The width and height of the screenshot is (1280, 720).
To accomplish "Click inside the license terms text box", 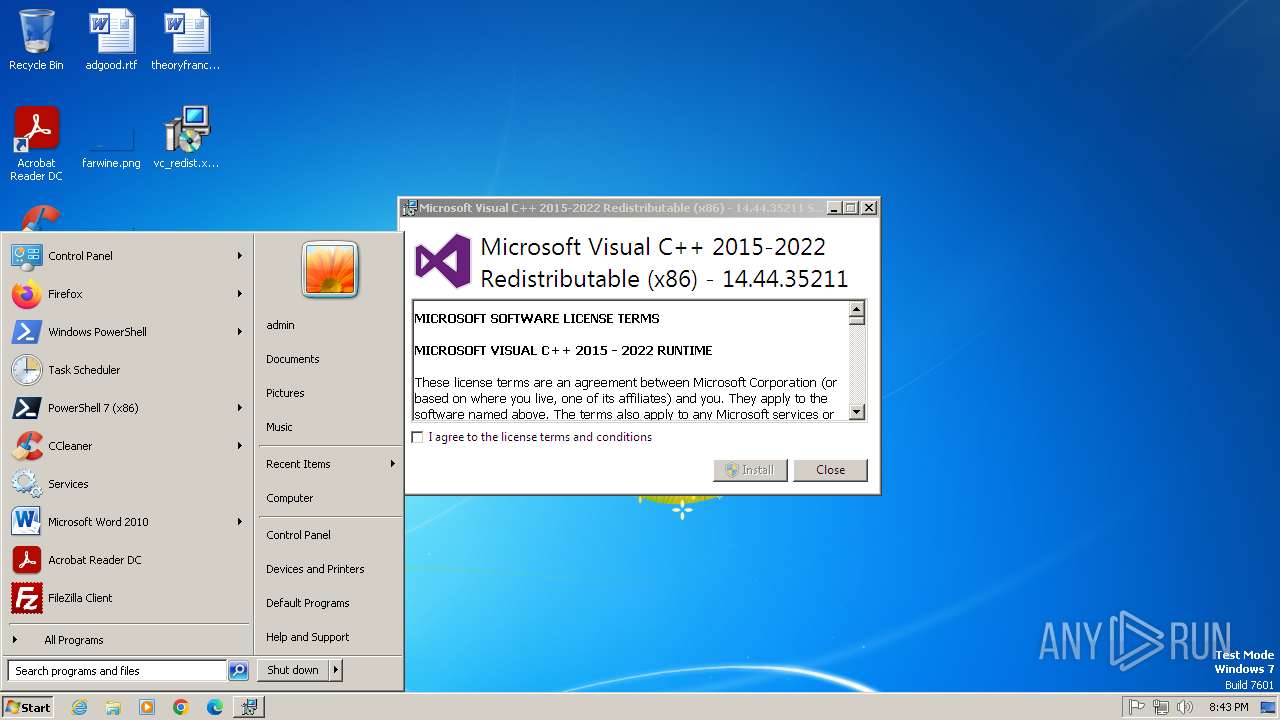I will (x=630, y=361).
